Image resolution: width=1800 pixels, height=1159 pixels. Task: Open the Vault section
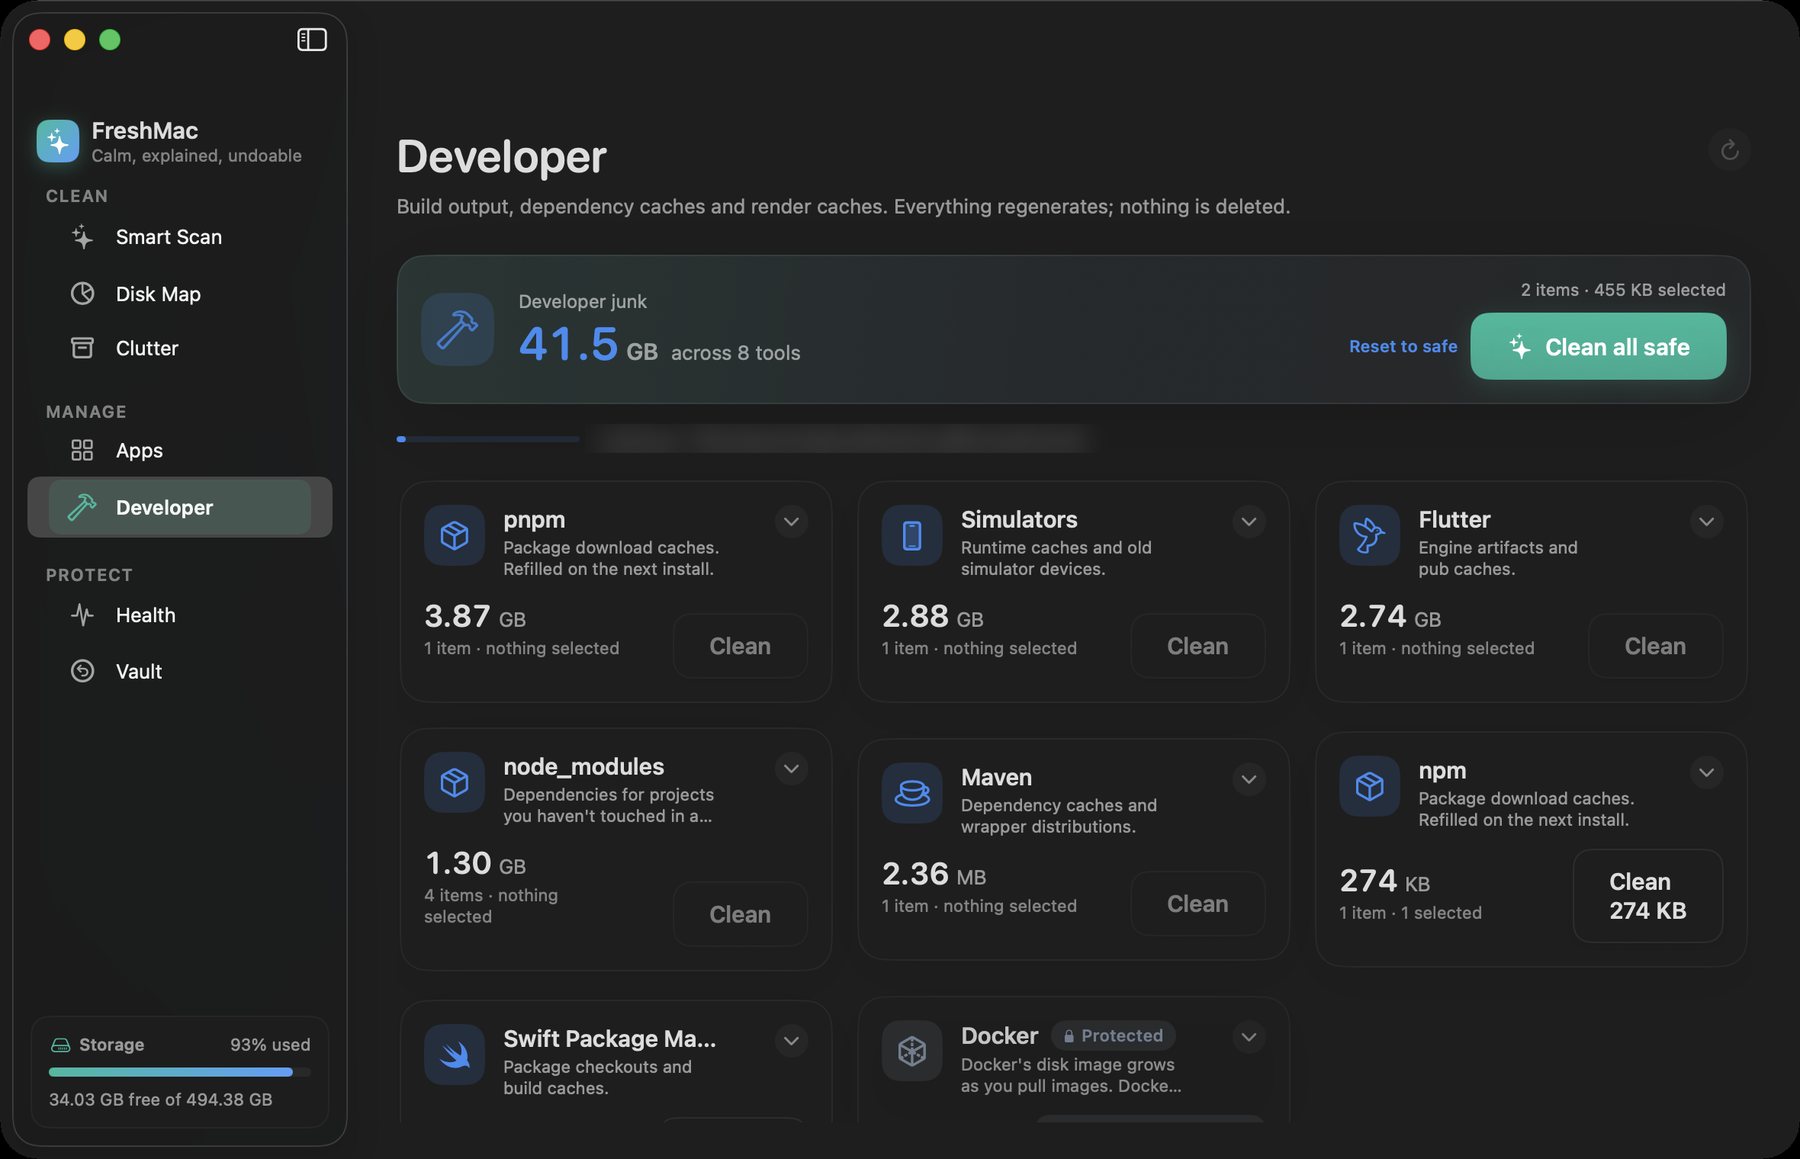point(180,671)
